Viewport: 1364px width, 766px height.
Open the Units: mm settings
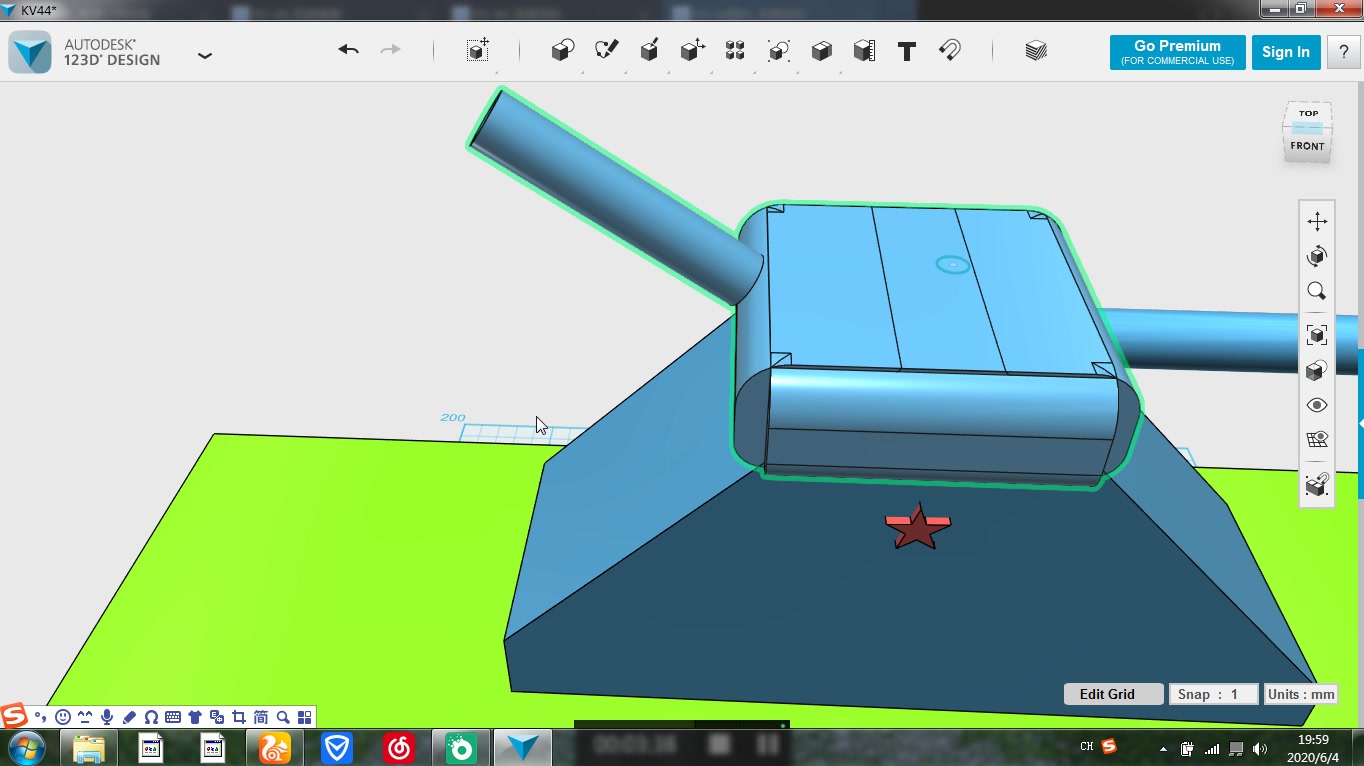(x=1300, y=694)
